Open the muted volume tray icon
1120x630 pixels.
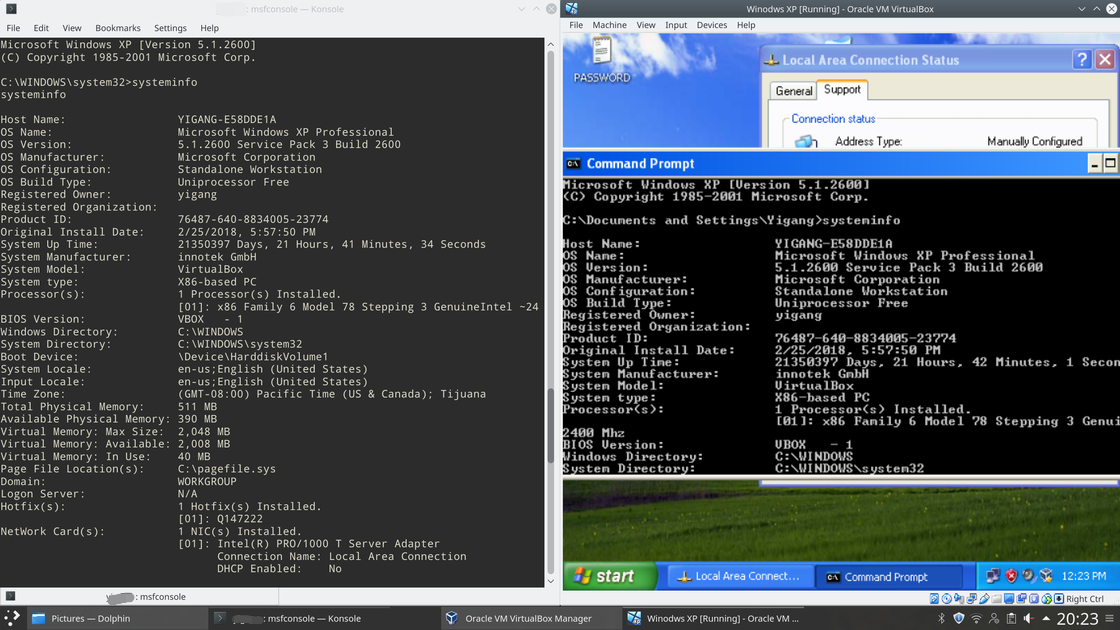pos(1029,619)
